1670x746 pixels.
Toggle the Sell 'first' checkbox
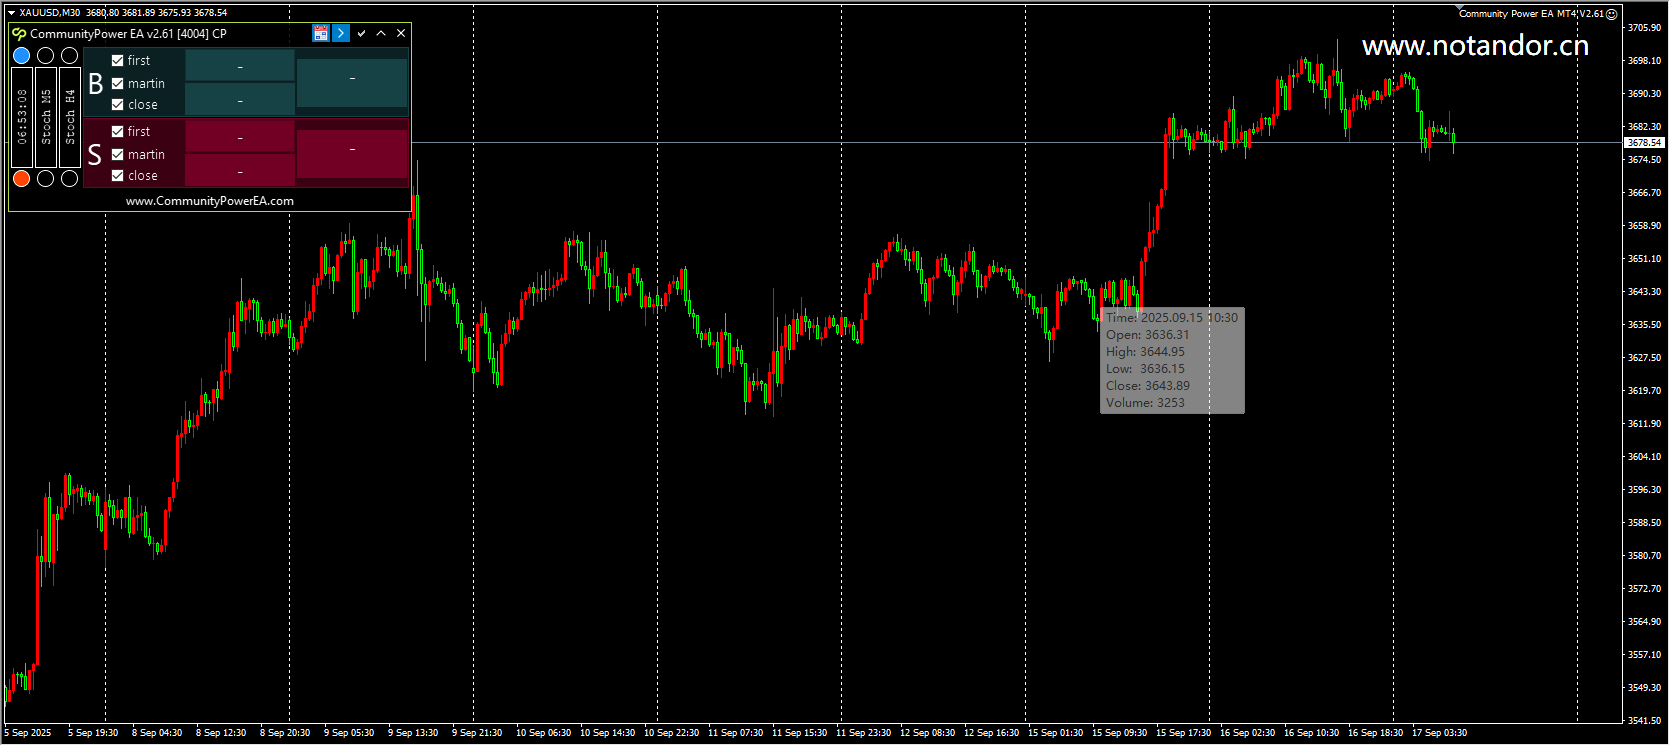click(x=118, y=132)
